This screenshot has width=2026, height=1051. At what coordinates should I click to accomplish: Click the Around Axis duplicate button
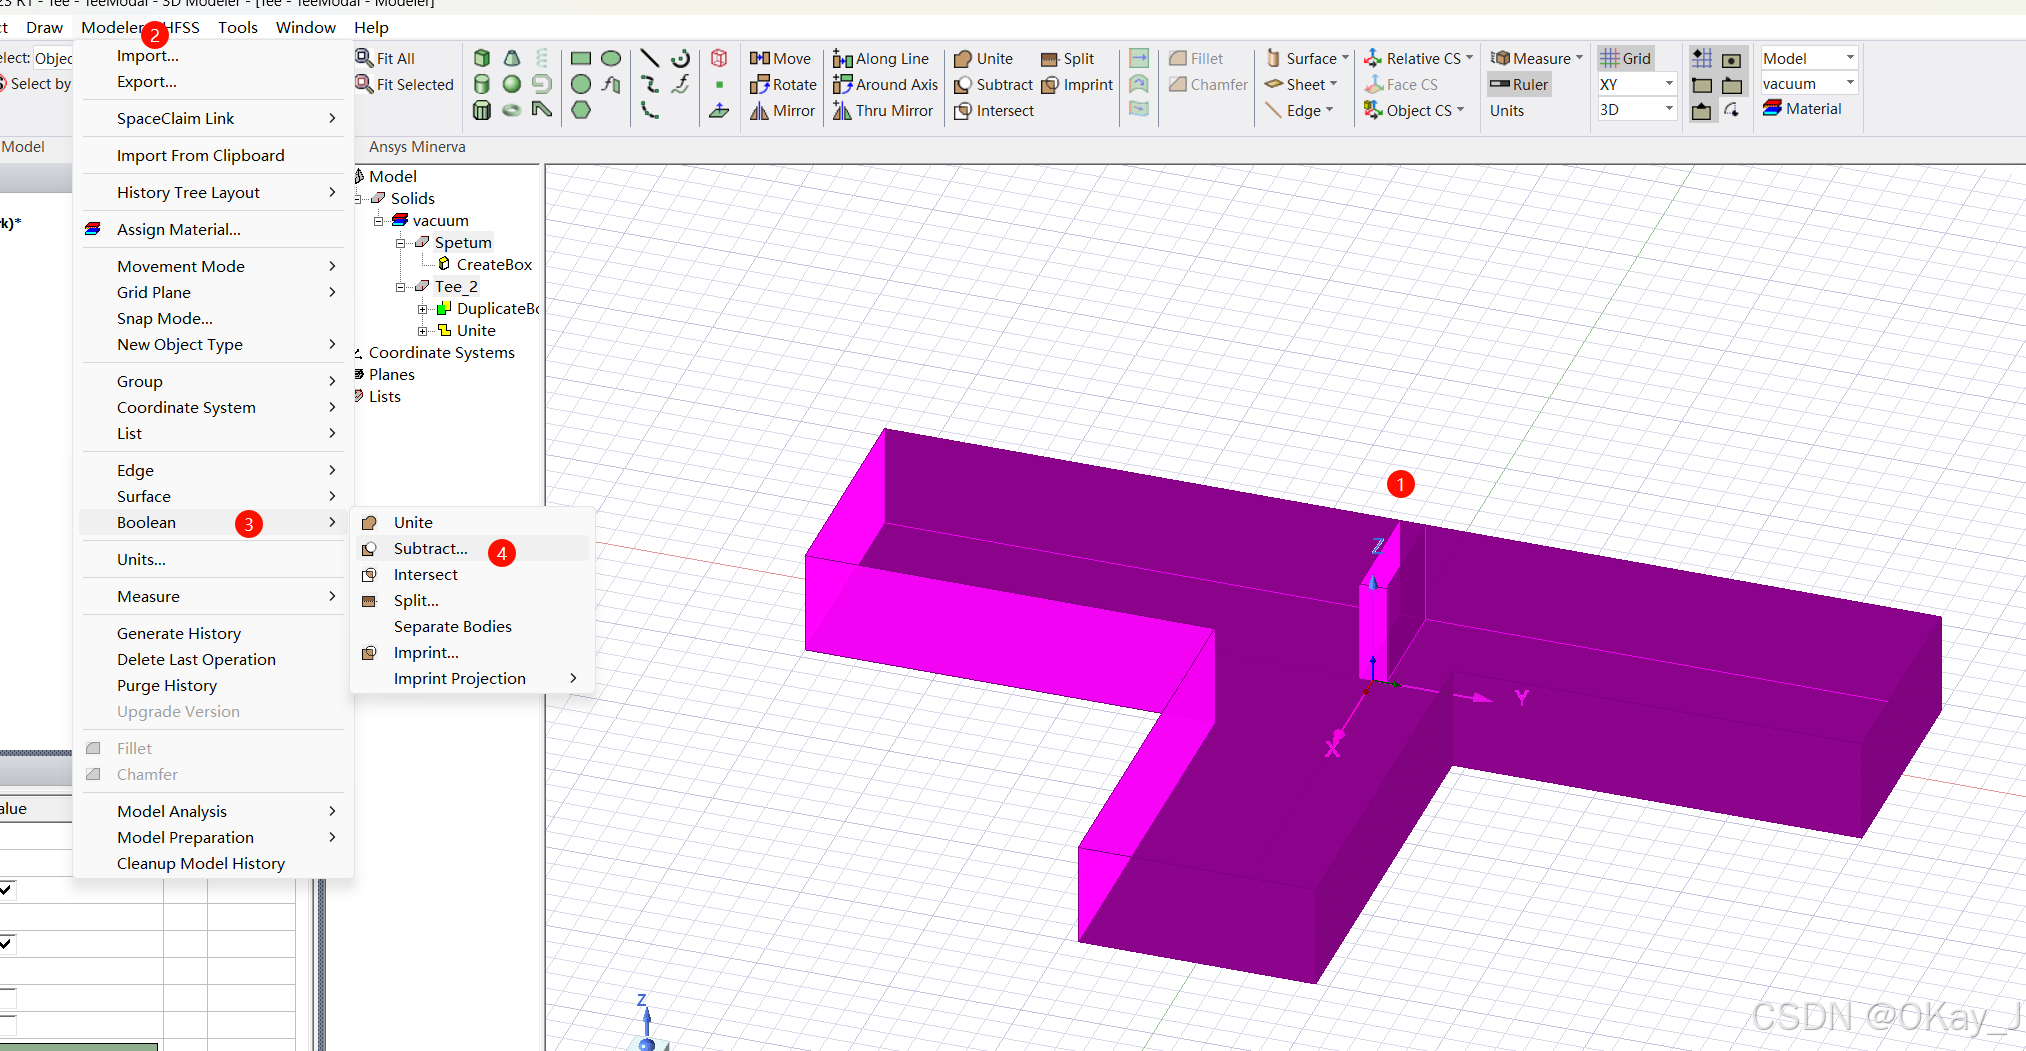[x=886, y=84]
